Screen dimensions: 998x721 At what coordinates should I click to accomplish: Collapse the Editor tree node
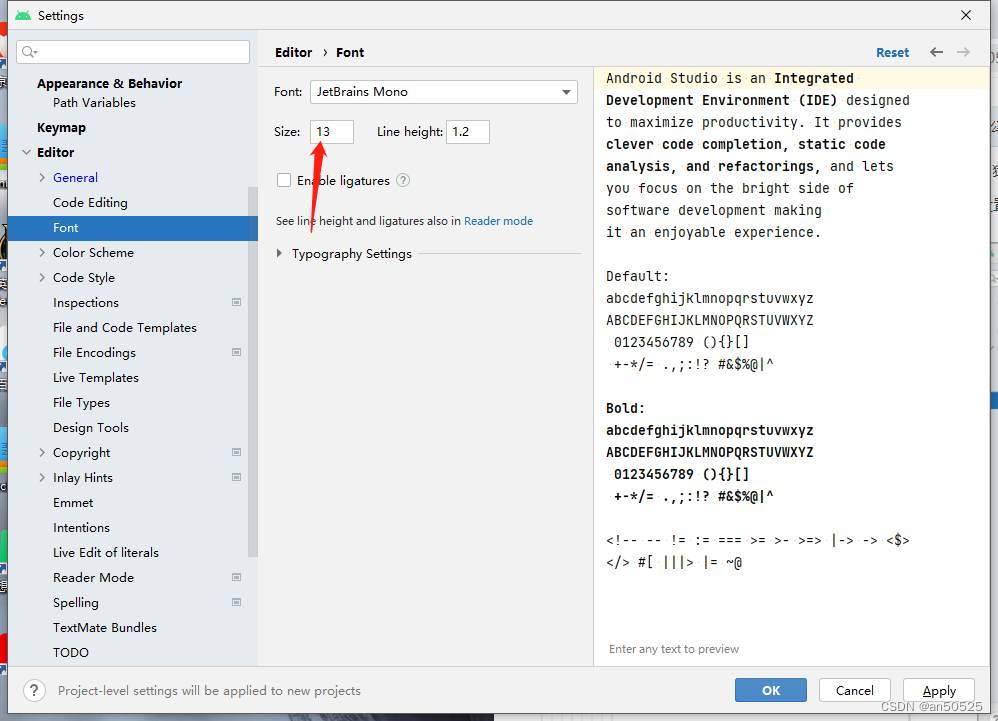(27, 152)
